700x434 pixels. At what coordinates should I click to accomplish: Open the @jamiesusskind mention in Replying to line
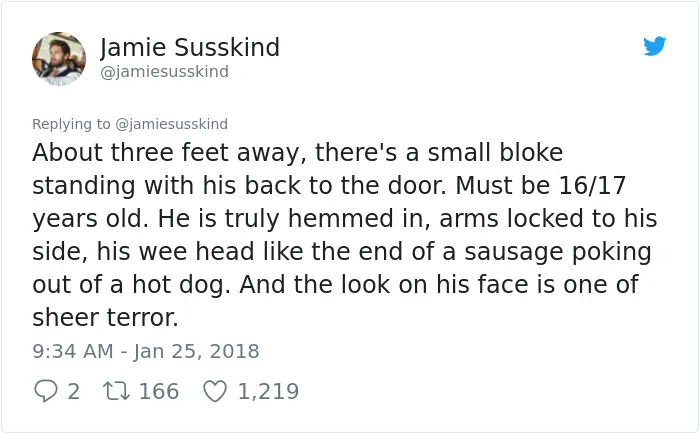171,124
